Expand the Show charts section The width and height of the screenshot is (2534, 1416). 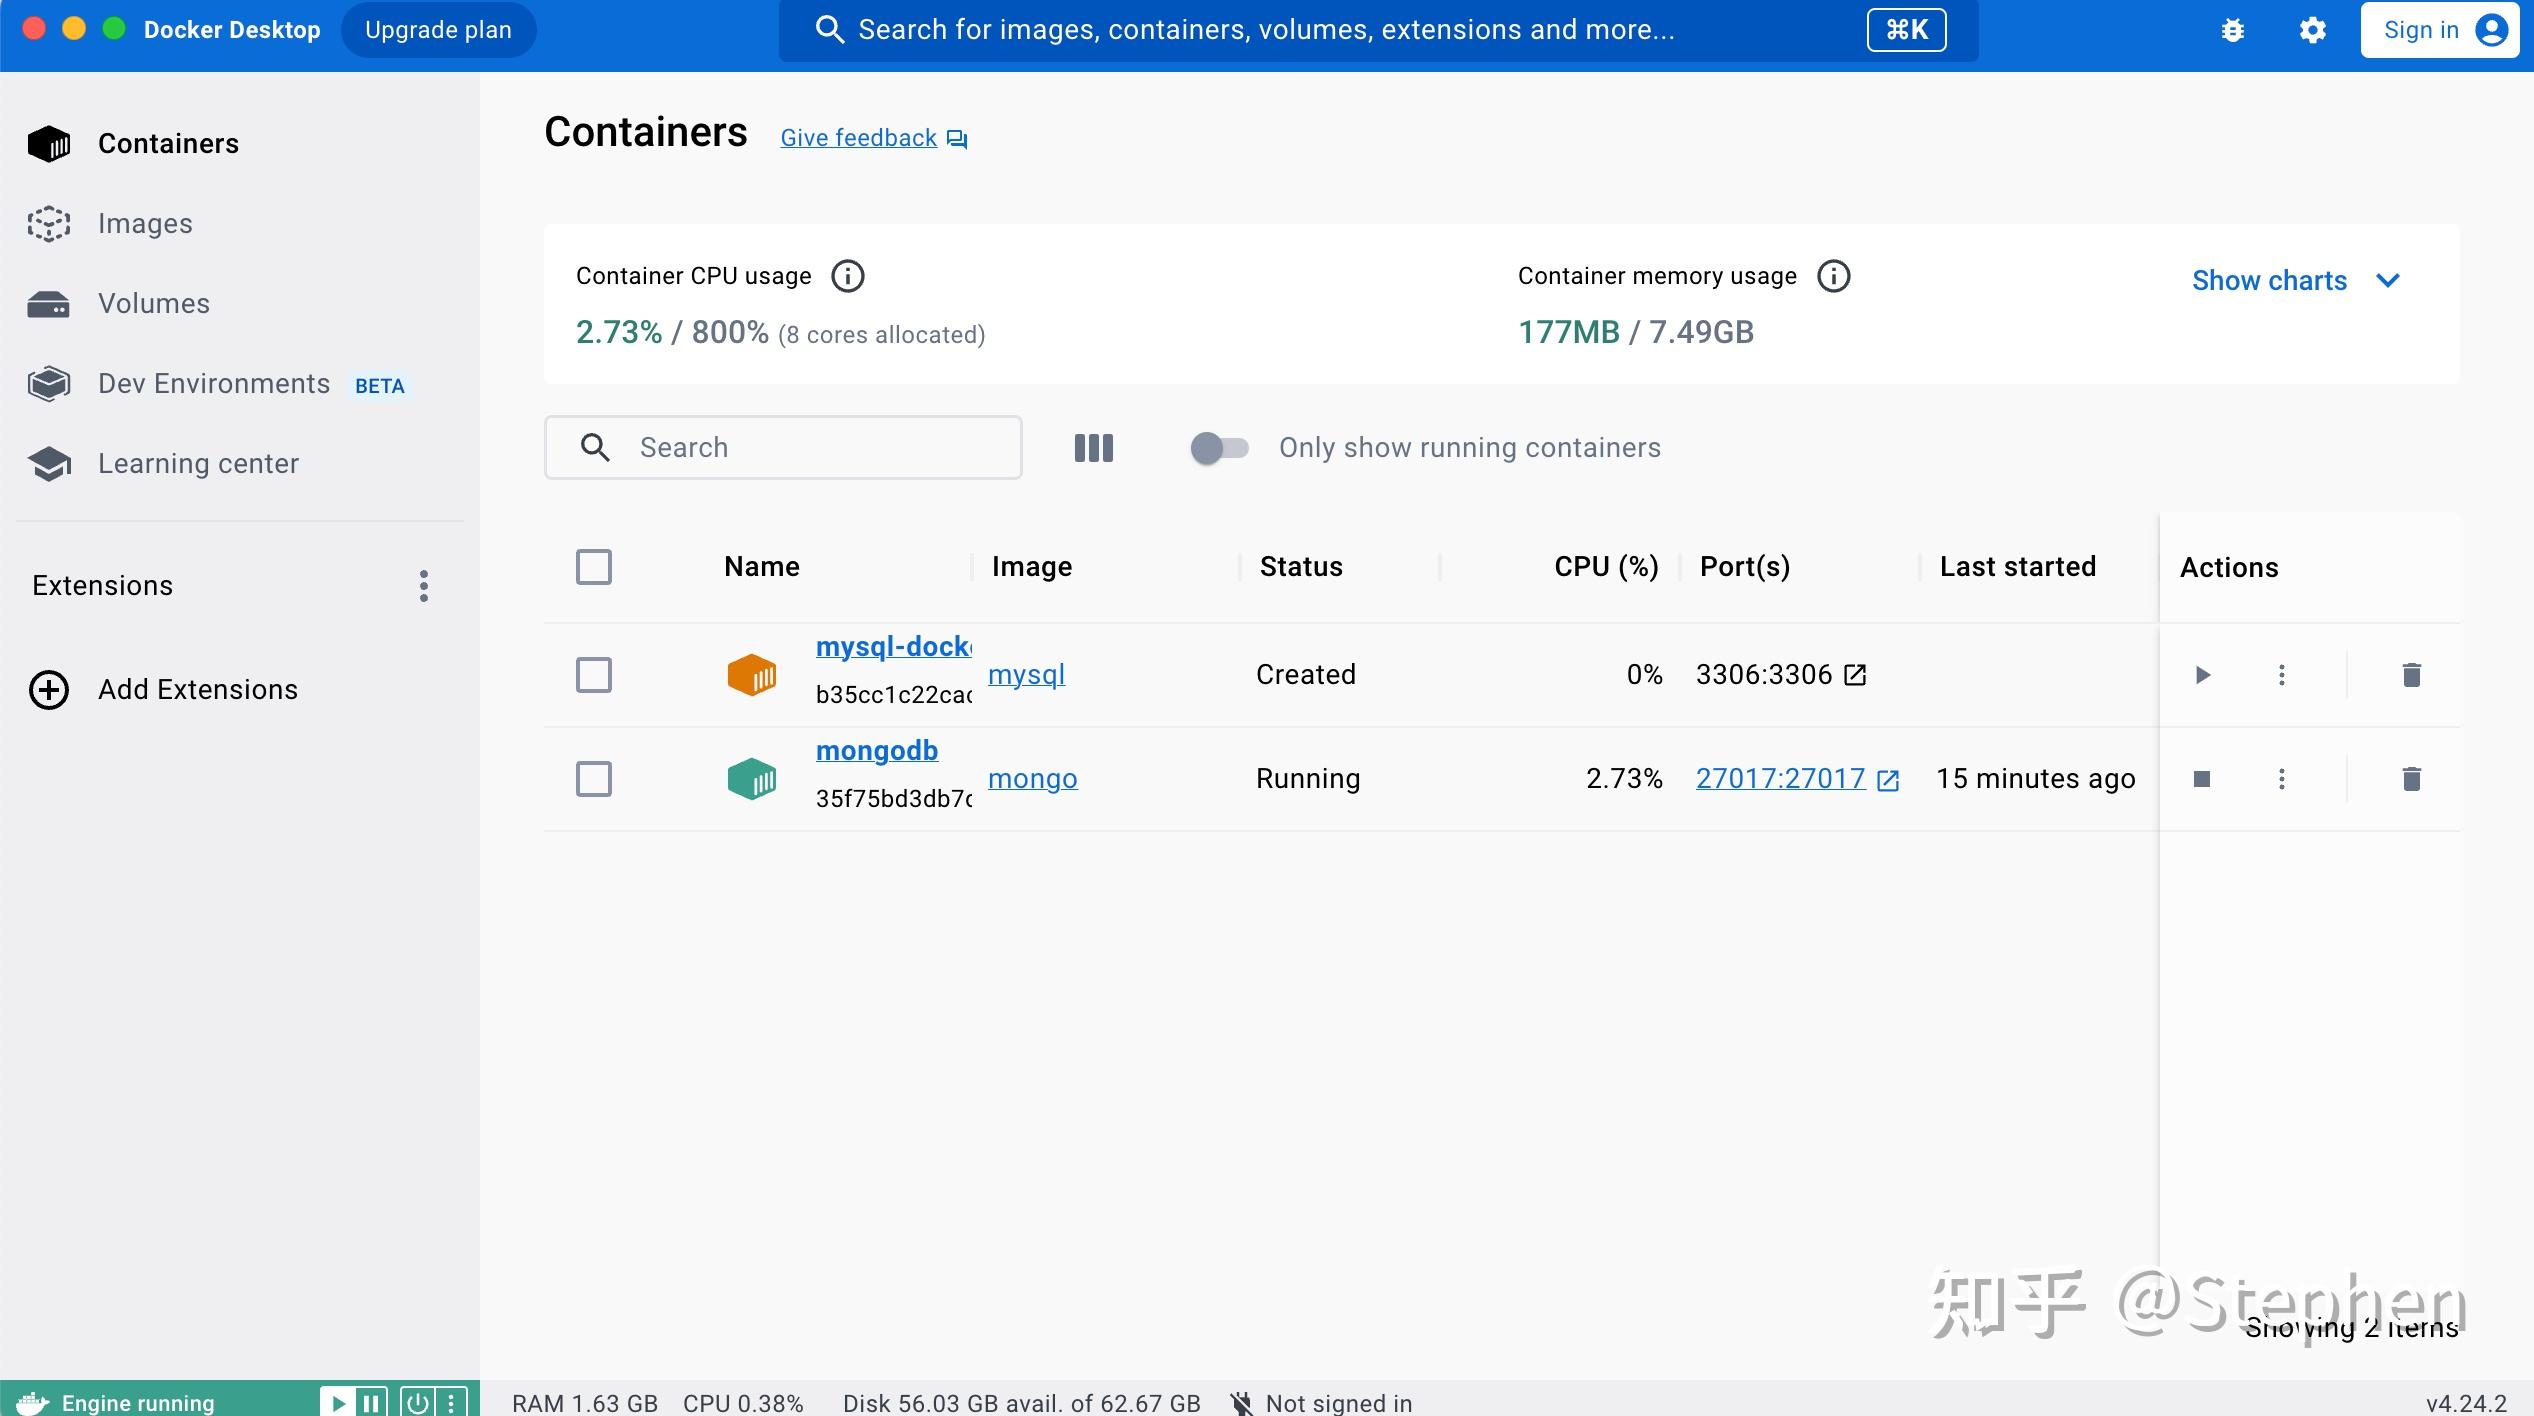[x=2295, y=280]
